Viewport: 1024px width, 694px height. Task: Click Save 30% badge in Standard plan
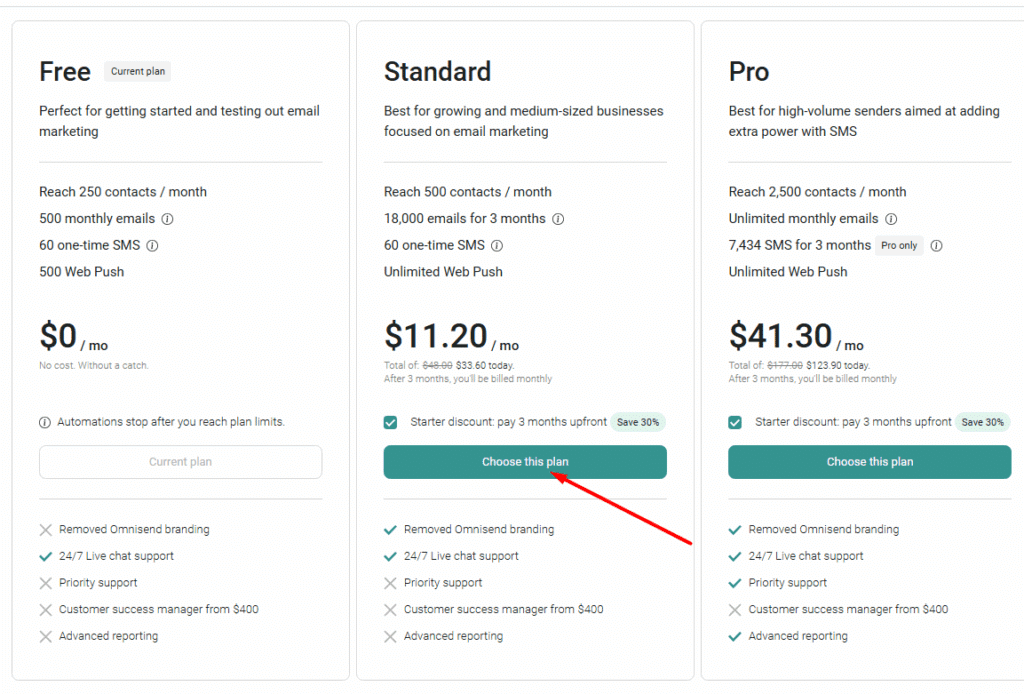click(x=638, y=422)
